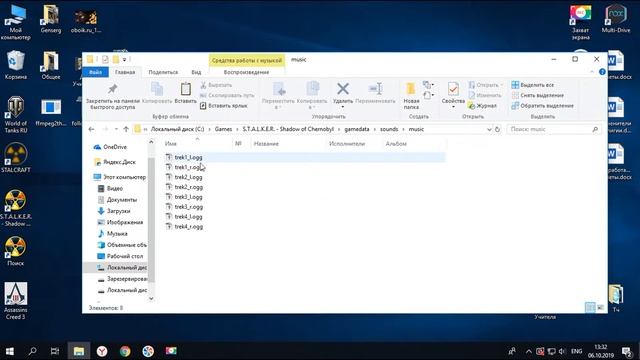Select file trek4_r.ogg

coord(189,227)
